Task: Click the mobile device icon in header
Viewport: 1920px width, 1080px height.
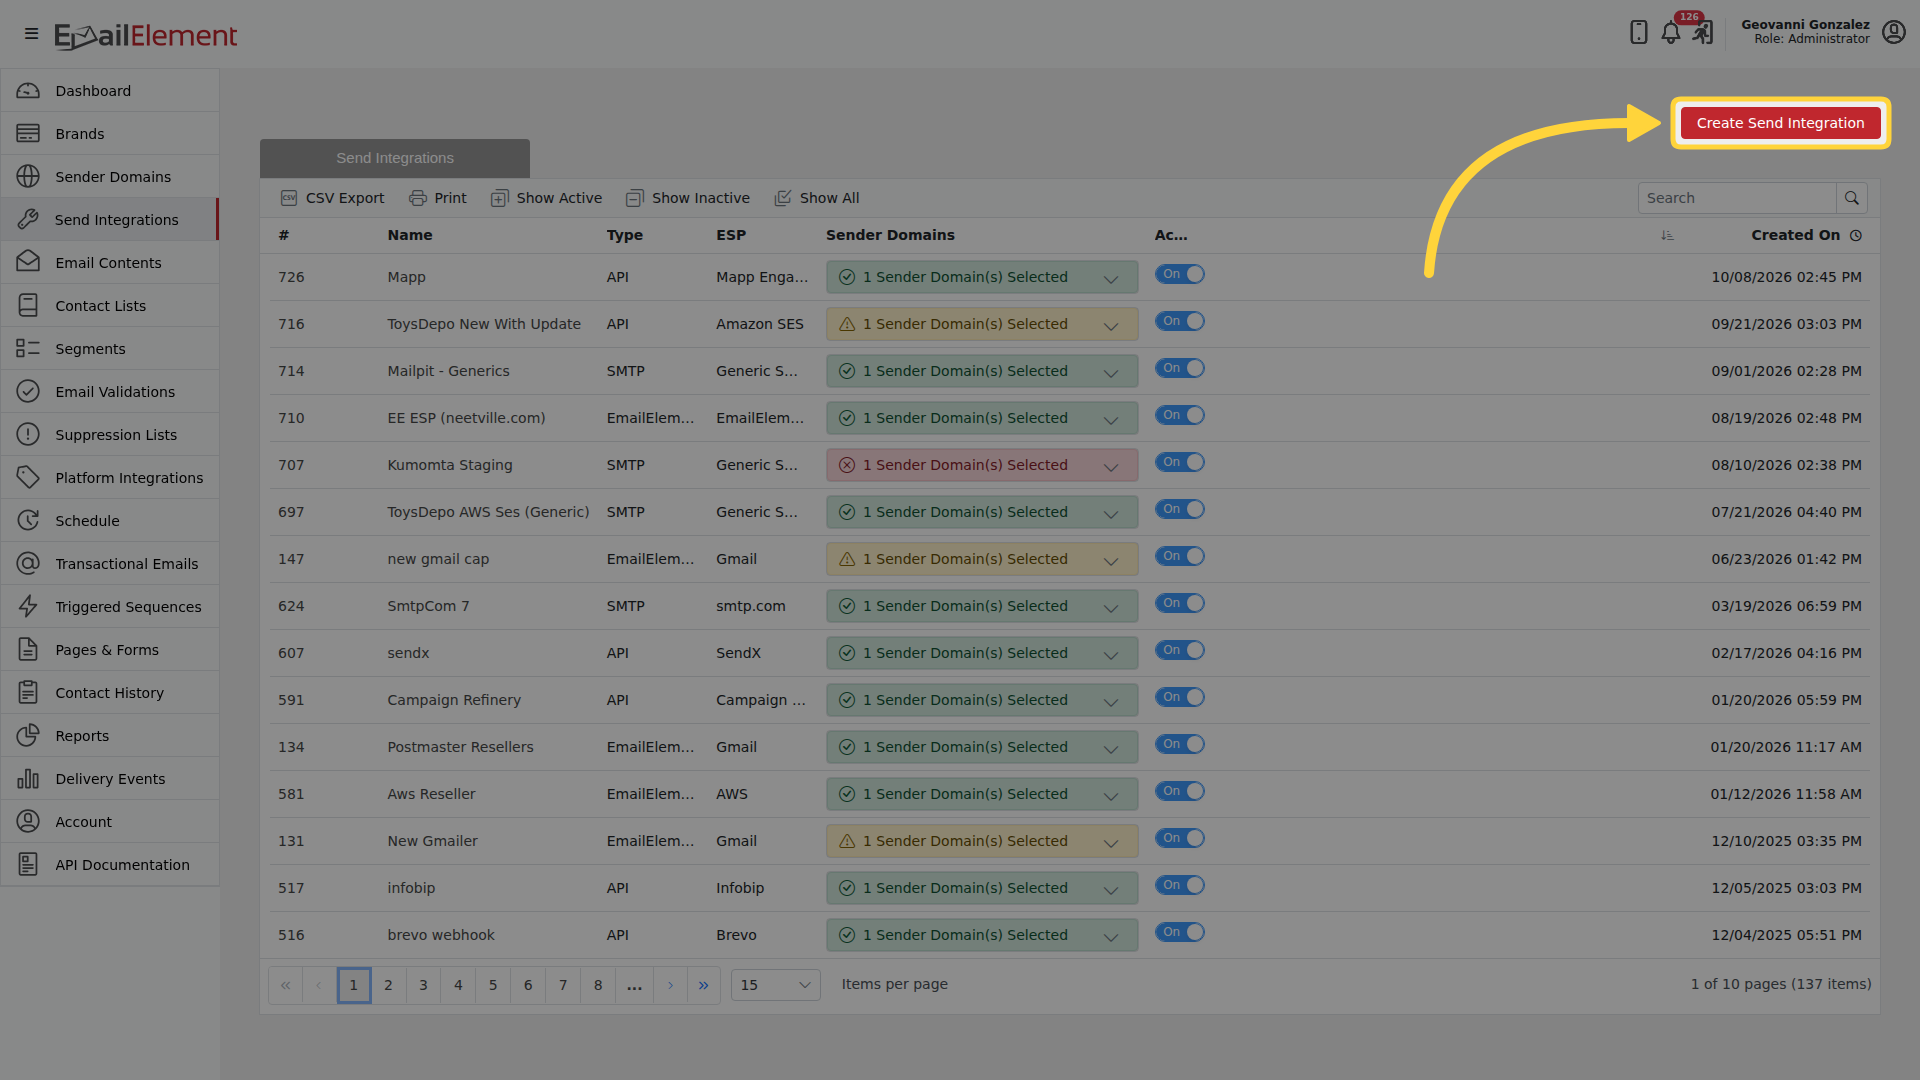Action: [1638, 33]
